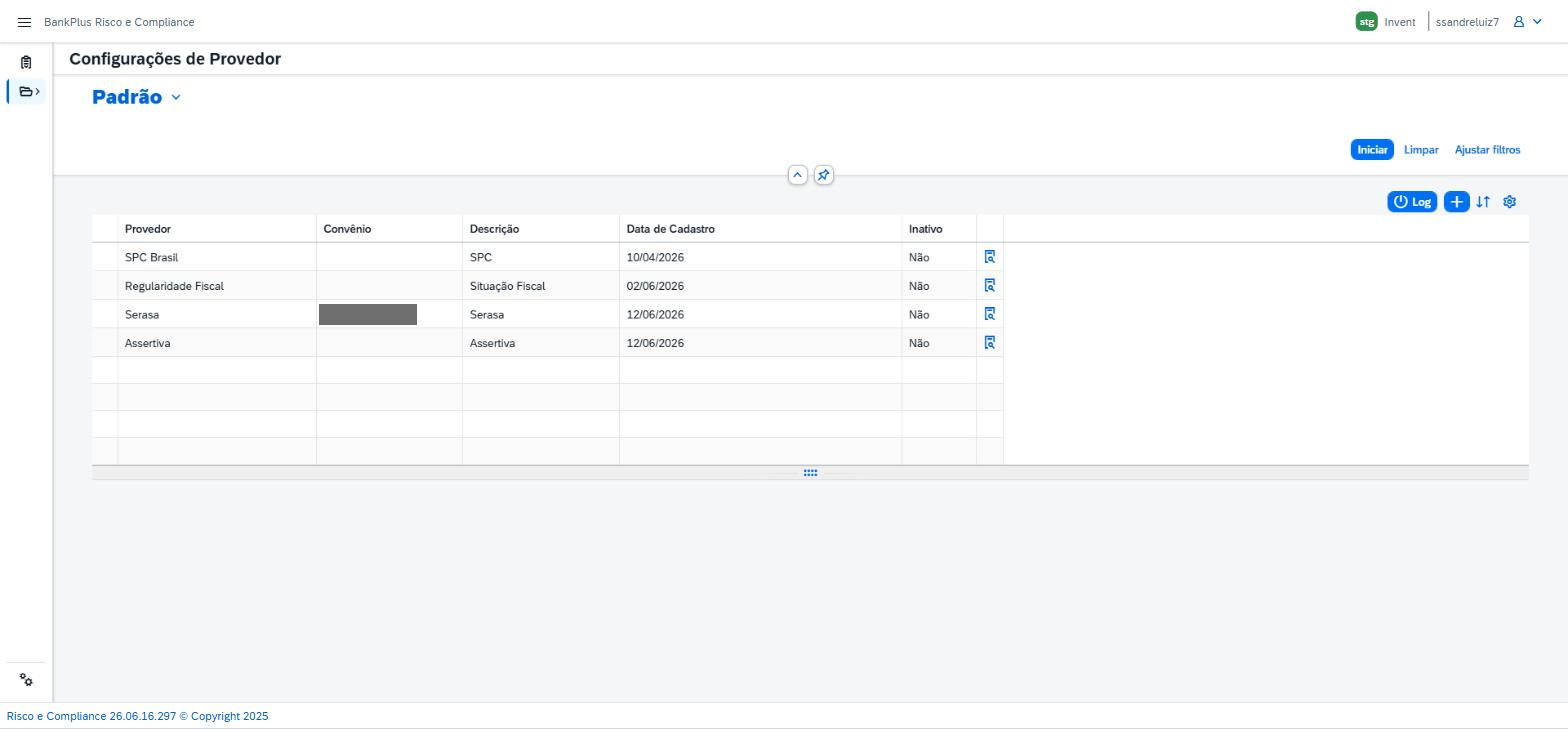The width and height of the screenshot is (1568, 729).
Task: Click the table resize grip handle
Action: (810, 473)
